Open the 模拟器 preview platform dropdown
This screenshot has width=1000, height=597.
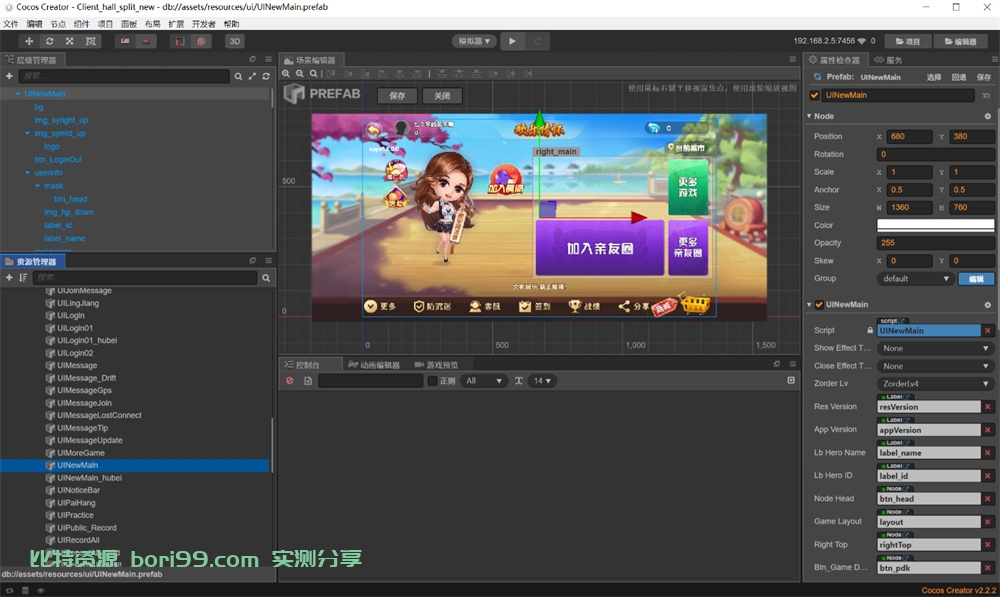474,41
